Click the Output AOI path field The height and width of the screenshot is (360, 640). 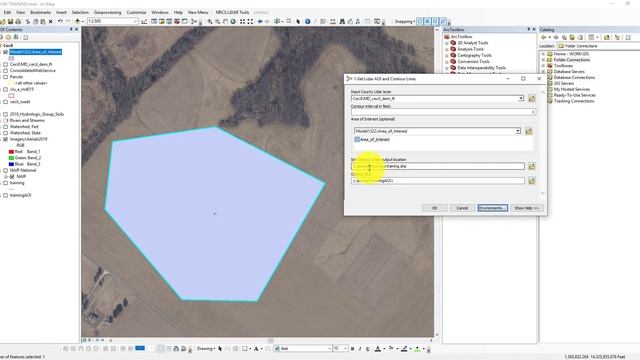[438, 180]
